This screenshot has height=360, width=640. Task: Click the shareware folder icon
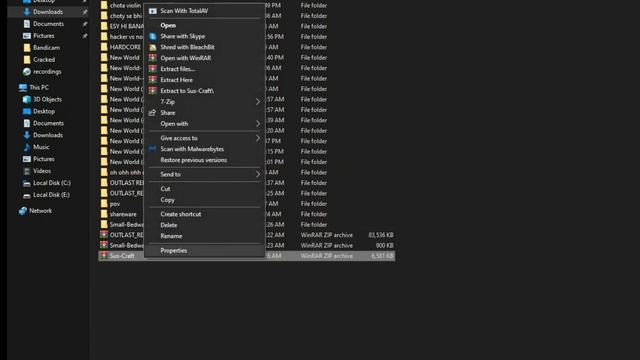104,214
